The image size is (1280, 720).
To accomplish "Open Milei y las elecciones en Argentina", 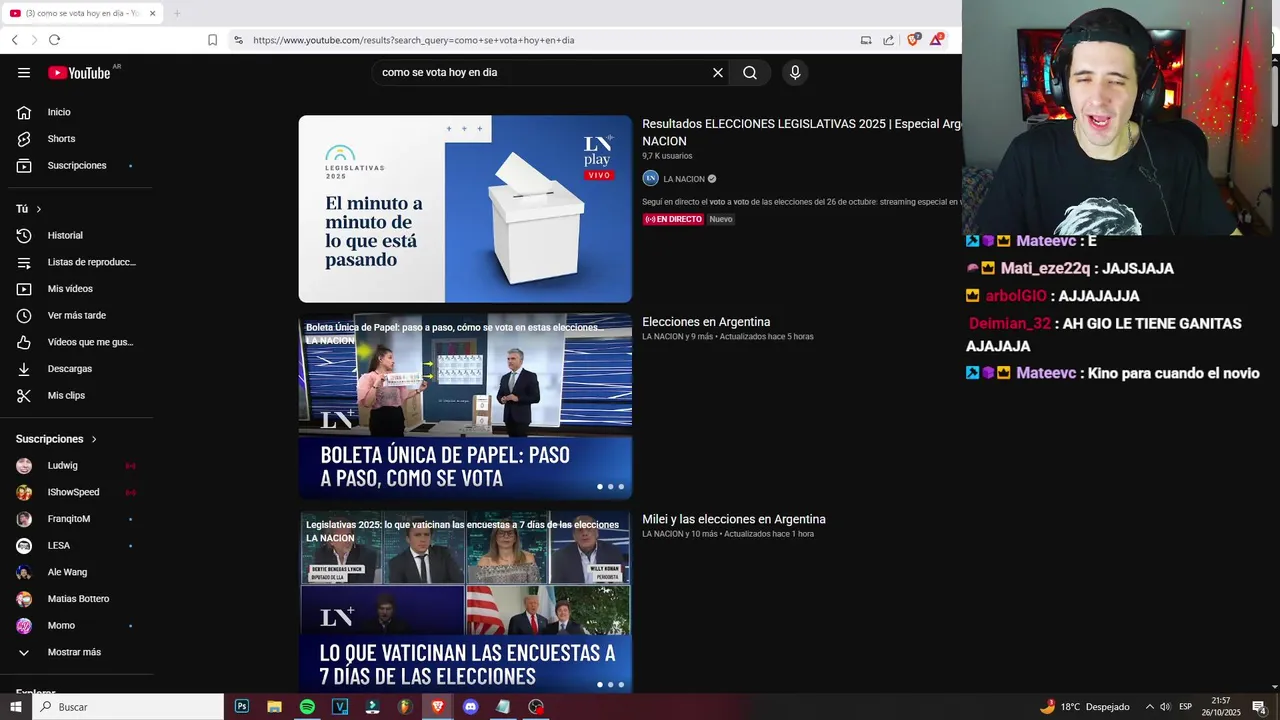I will coord(734,519).
